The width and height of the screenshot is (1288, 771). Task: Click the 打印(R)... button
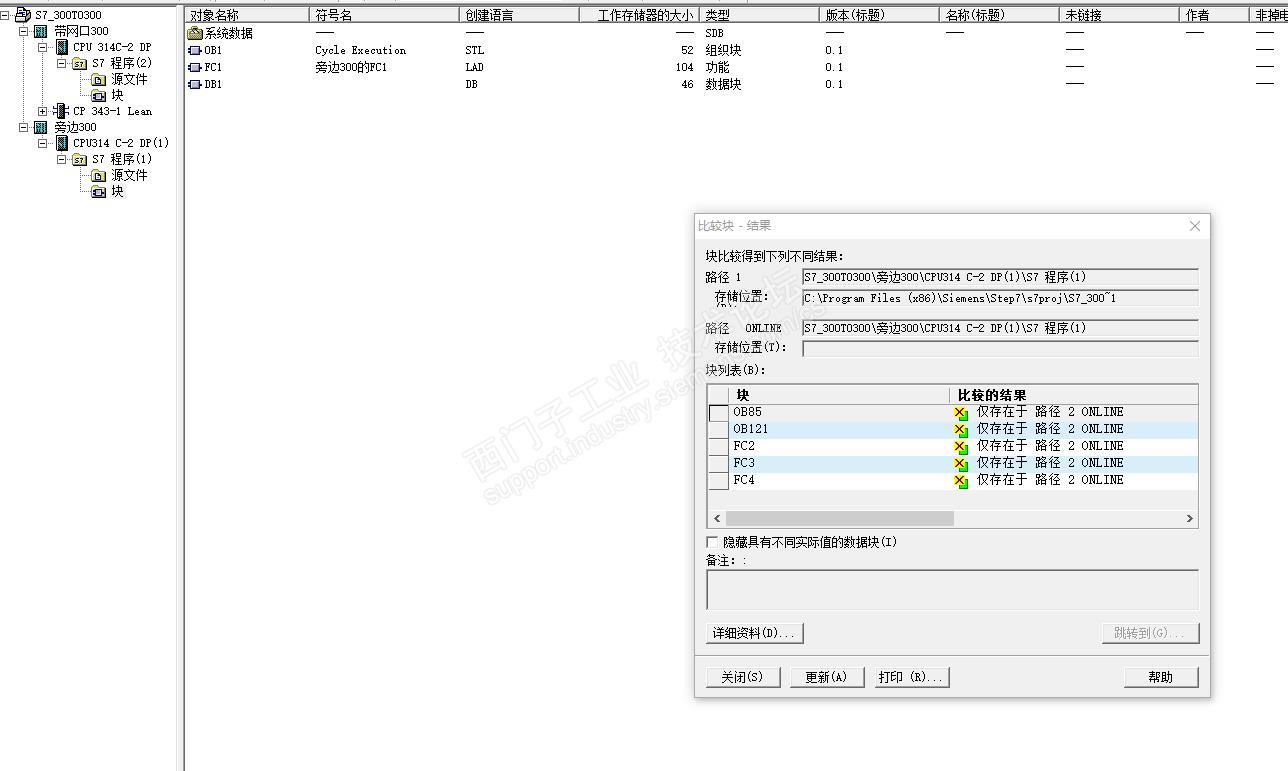[x=913, y=677]
